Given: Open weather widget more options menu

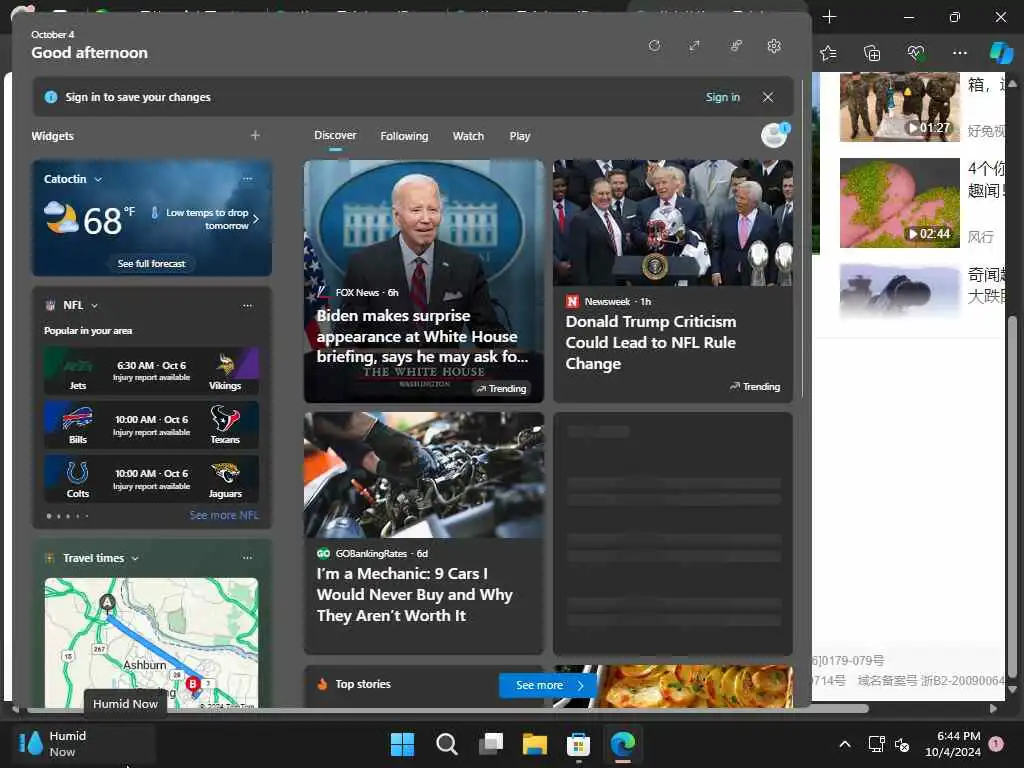Looking at the screenshot, I should (x=248, y=178).
